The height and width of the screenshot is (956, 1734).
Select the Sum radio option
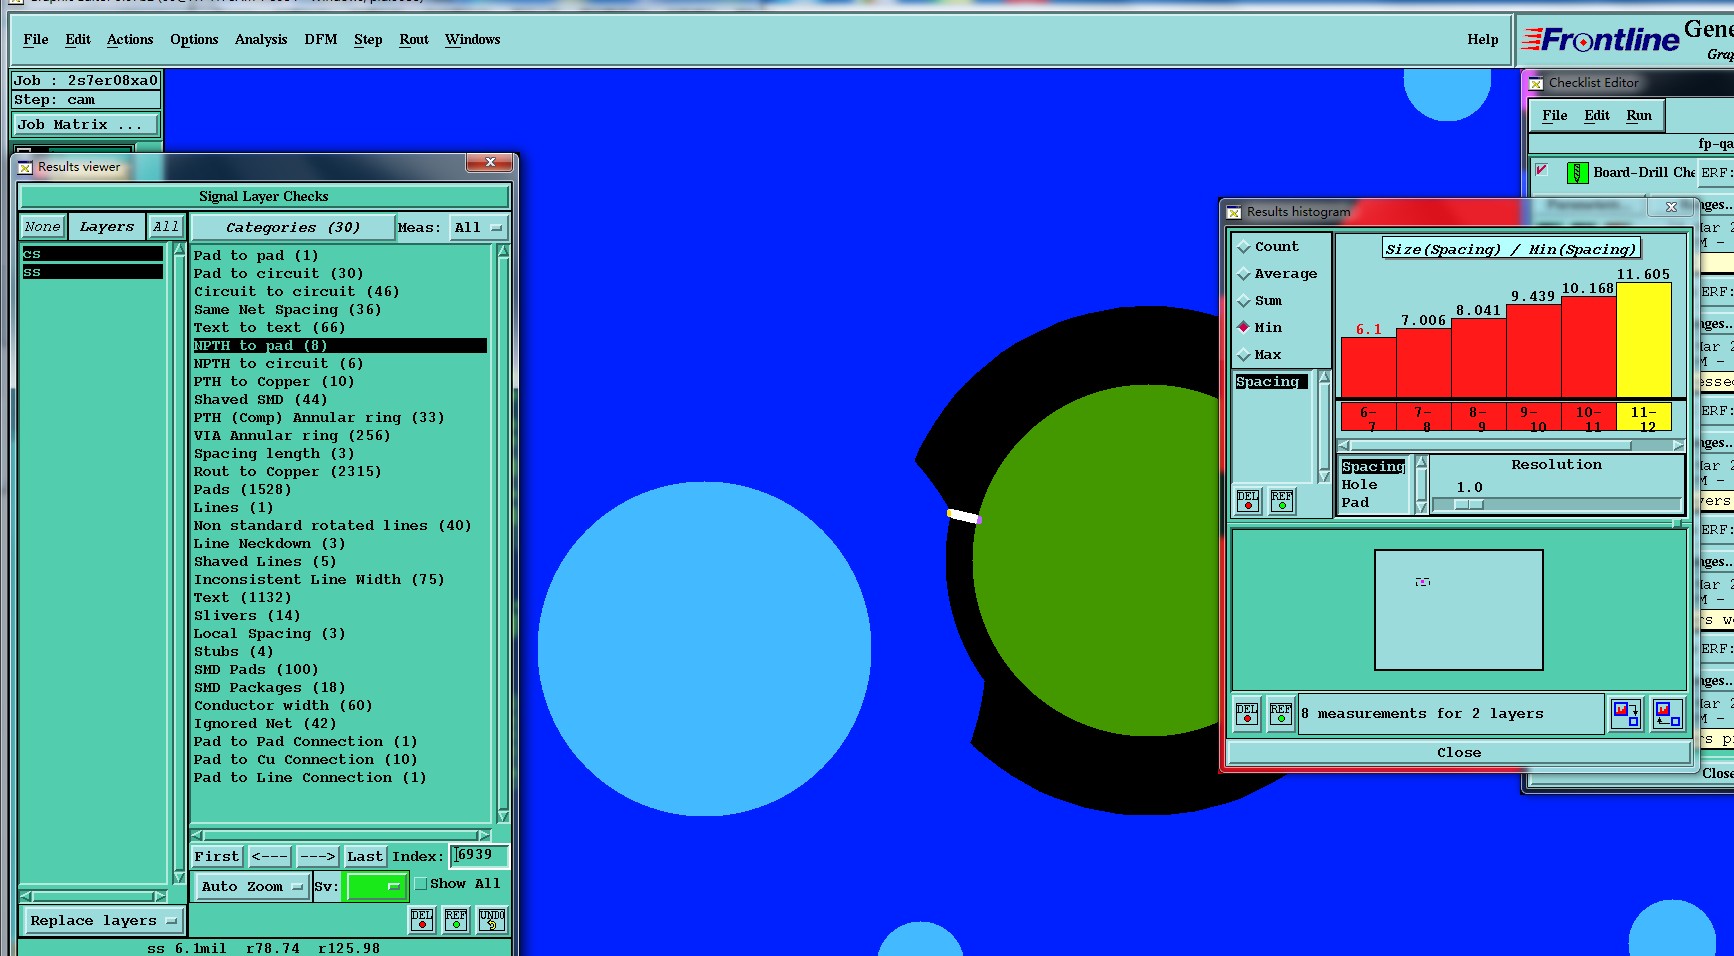(1244, 301)
